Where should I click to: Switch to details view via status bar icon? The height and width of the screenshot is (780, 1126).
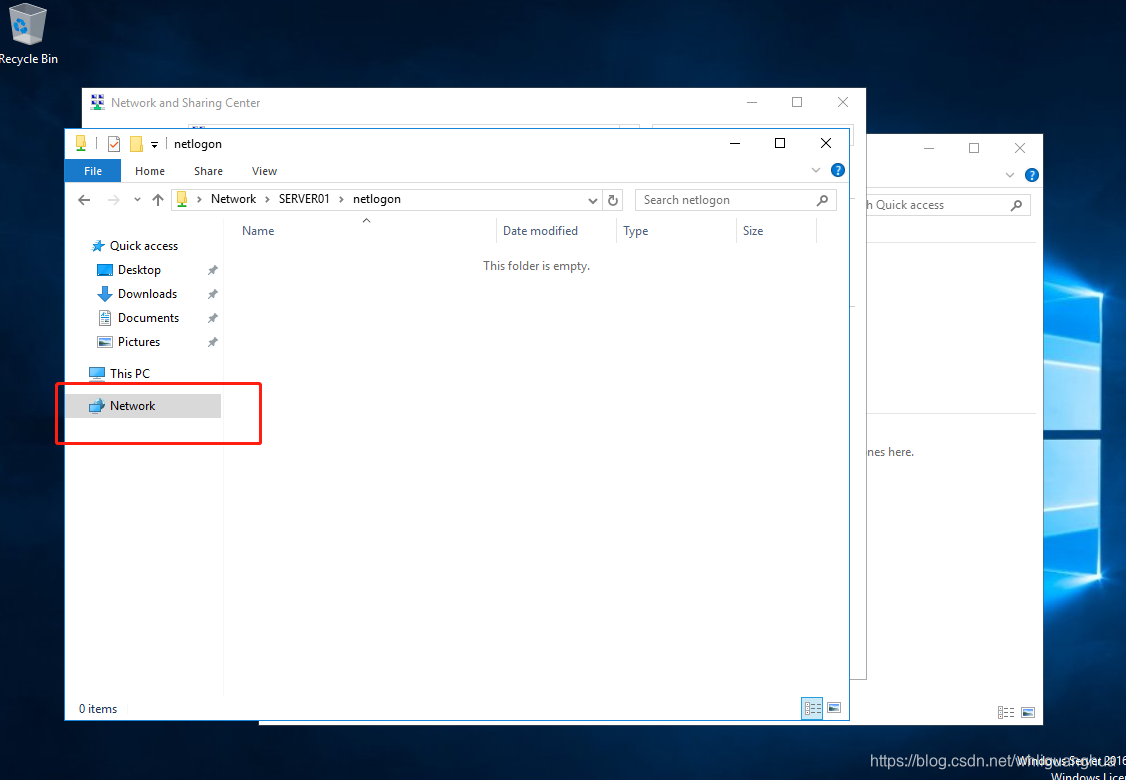point(811,708)
